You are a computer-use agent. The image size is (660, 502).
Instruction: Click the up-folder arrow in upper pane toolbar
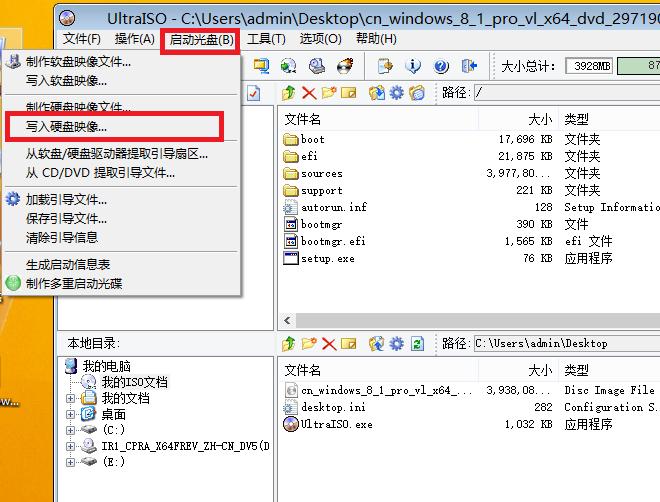point(289,92)
